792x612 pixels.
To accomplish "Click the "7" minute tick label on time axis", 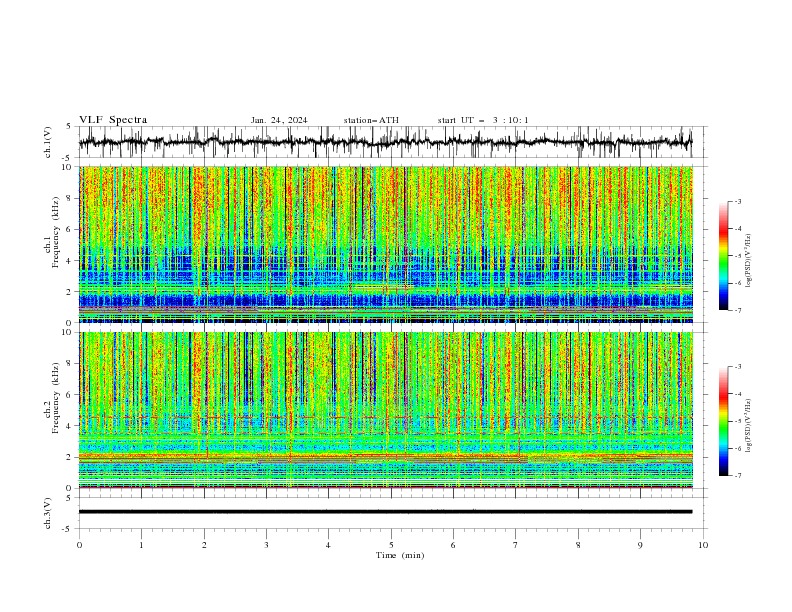I will [x=516, y=545].
